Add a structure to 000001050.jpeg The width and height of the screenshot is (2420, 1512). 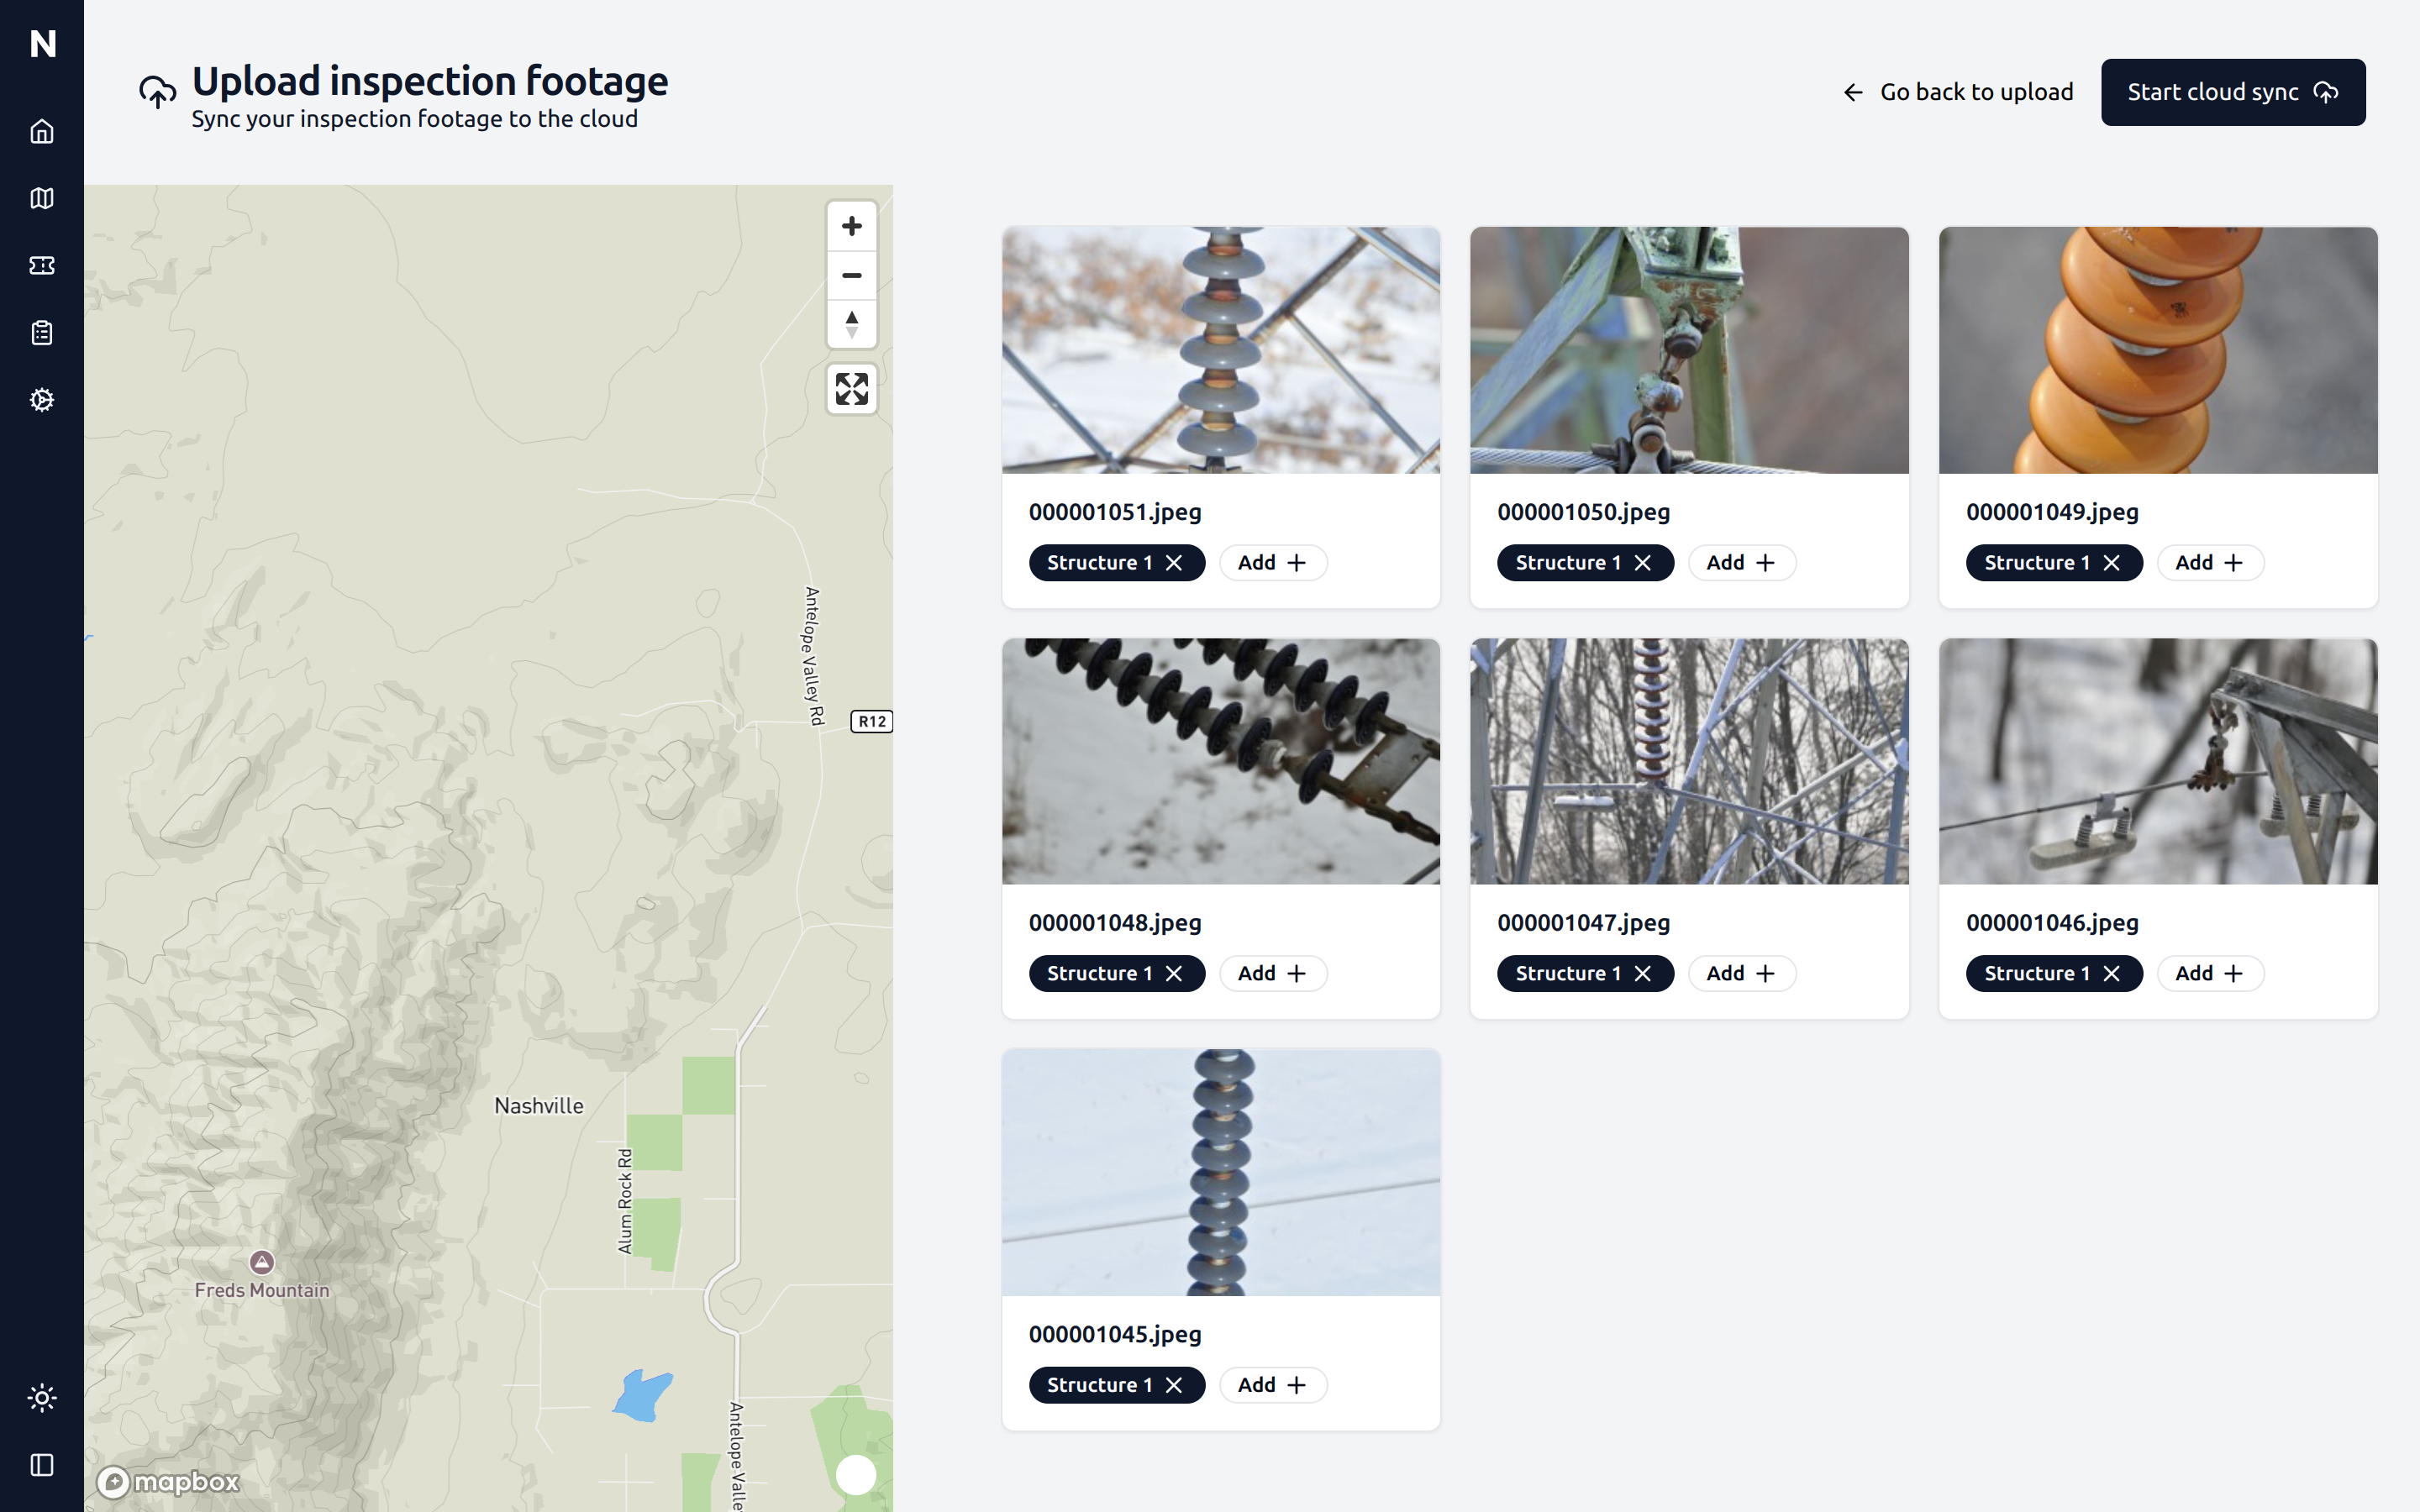tap(1742, 562)
